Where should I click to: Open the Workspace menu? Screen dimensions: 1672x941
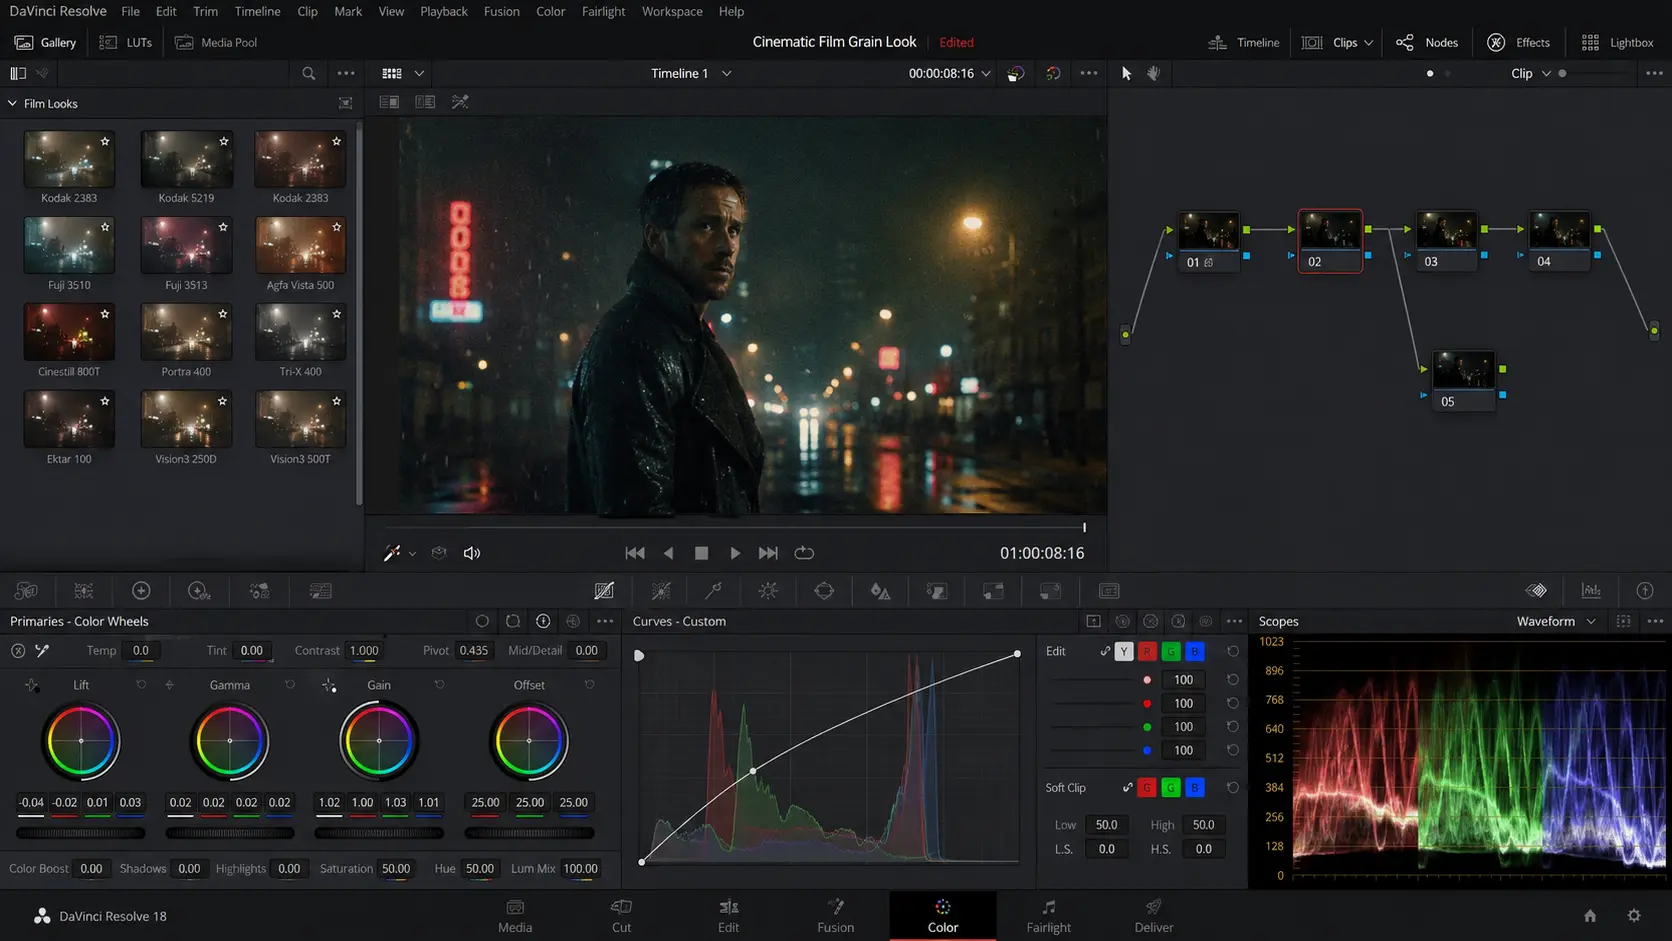[x=672, y=11]
